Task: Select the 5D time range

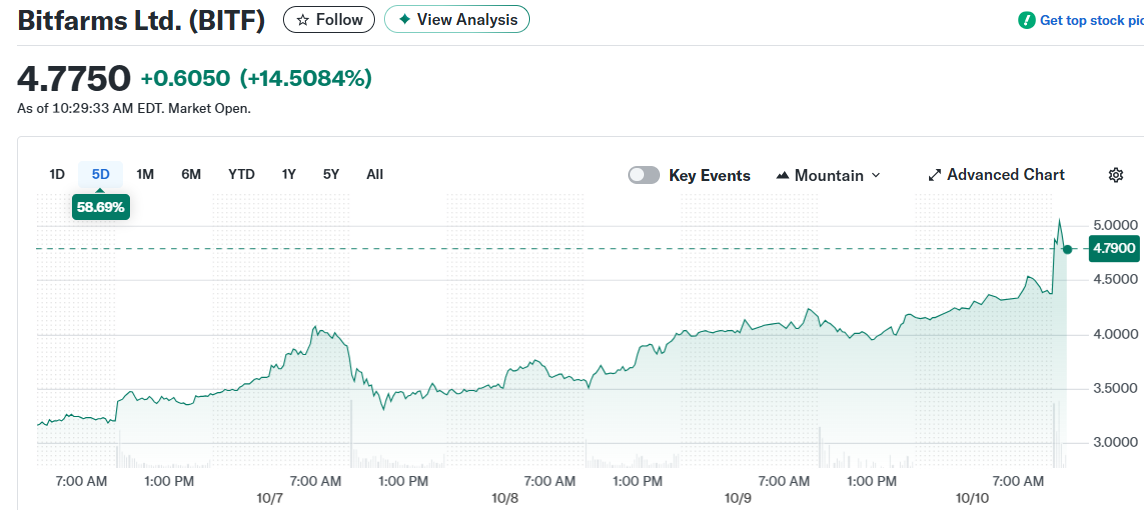Action: [x=101, y=174]
